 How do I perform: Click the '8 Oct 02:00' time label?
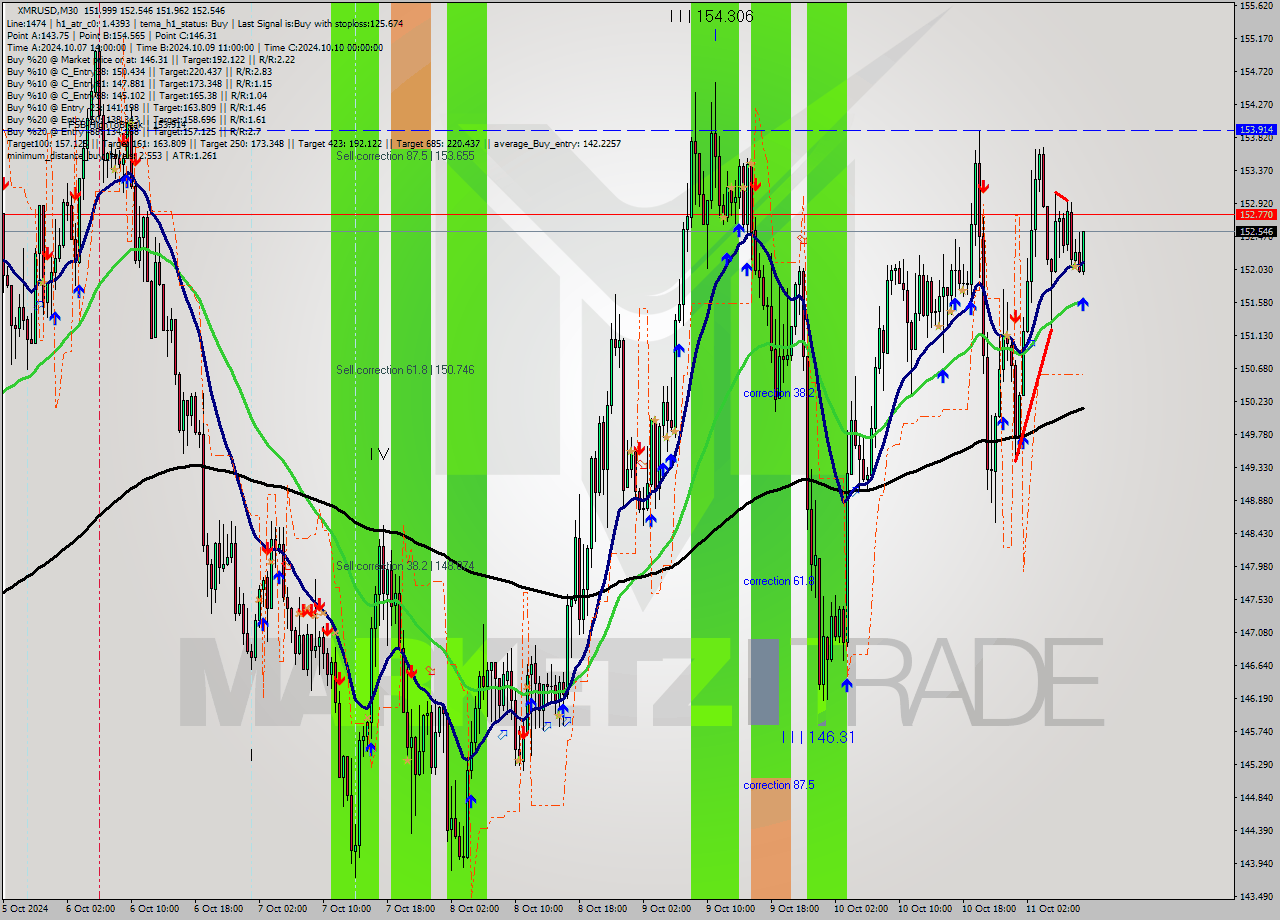click(474, 909)
